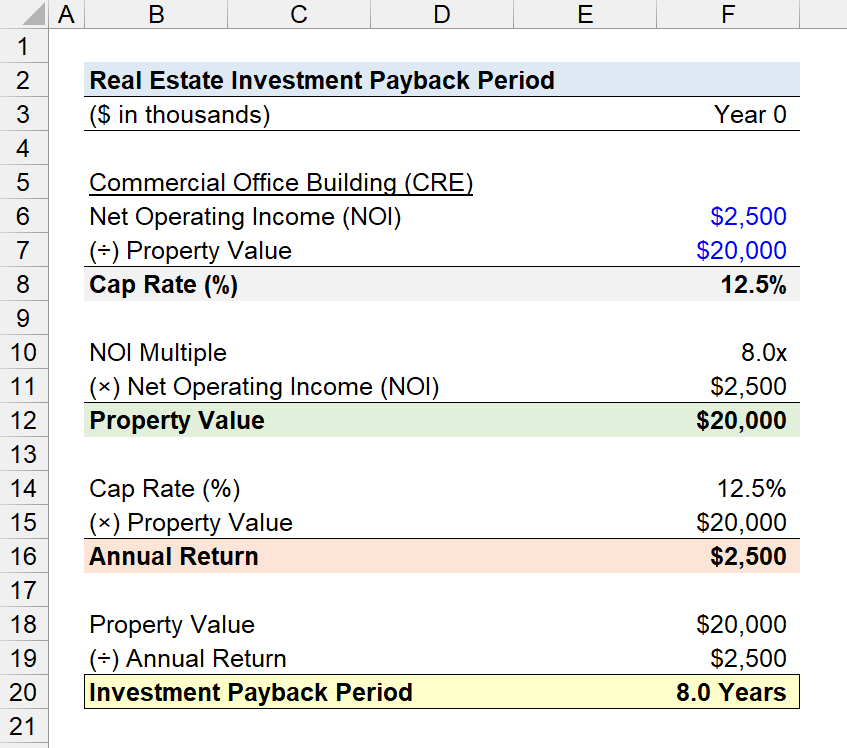Select column A header
The height and width of the screenshot is (748, 847).
(66, 14)
